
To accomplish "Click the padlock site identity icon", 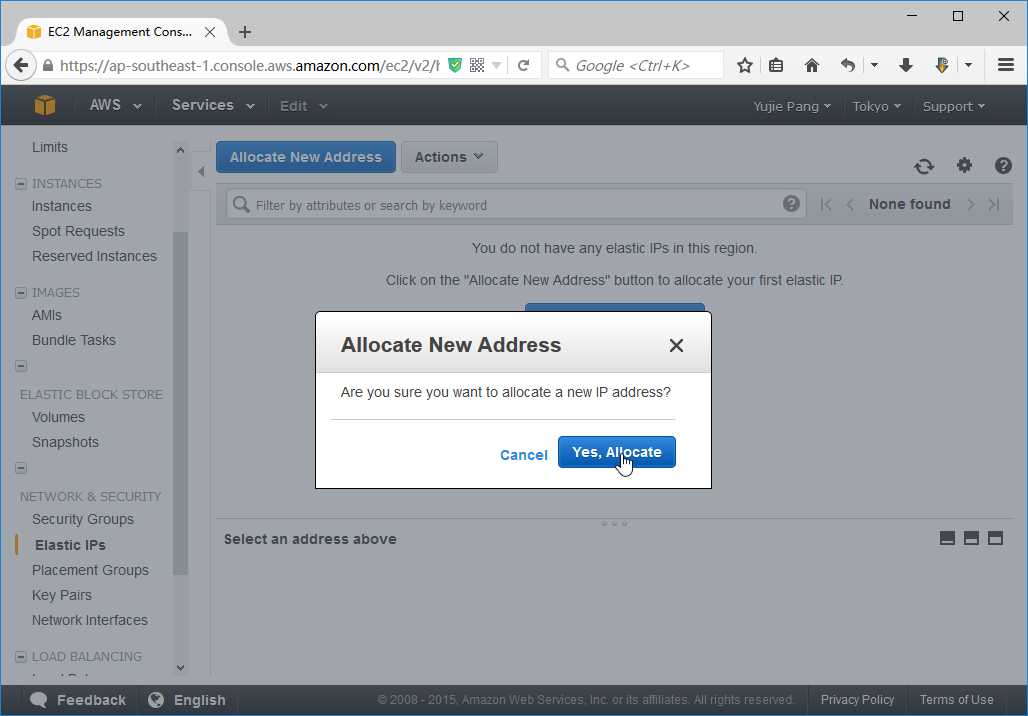I will [x=48, y=66].
